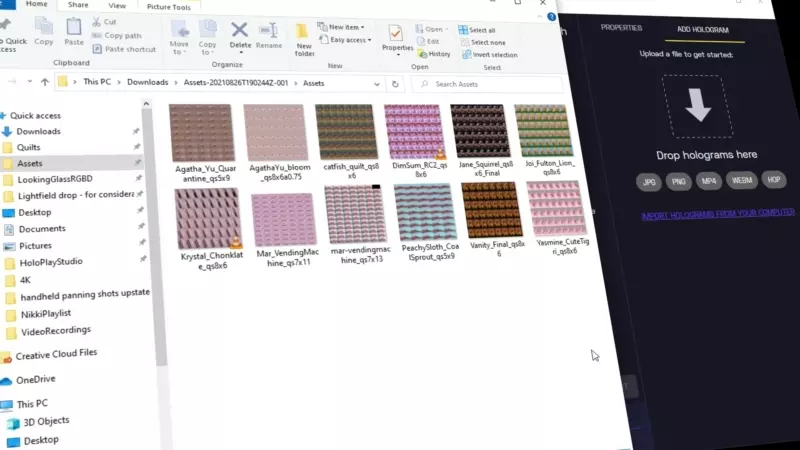The width and height of the screenshot is (800, 450).
Task: Open the Copy to dropdown
Action: click(207, 48)
